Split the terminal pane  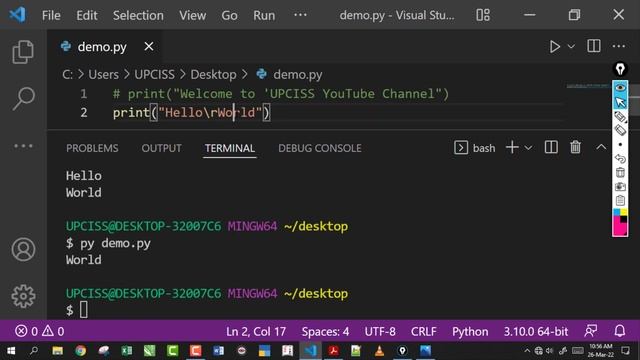pos(551,147)
